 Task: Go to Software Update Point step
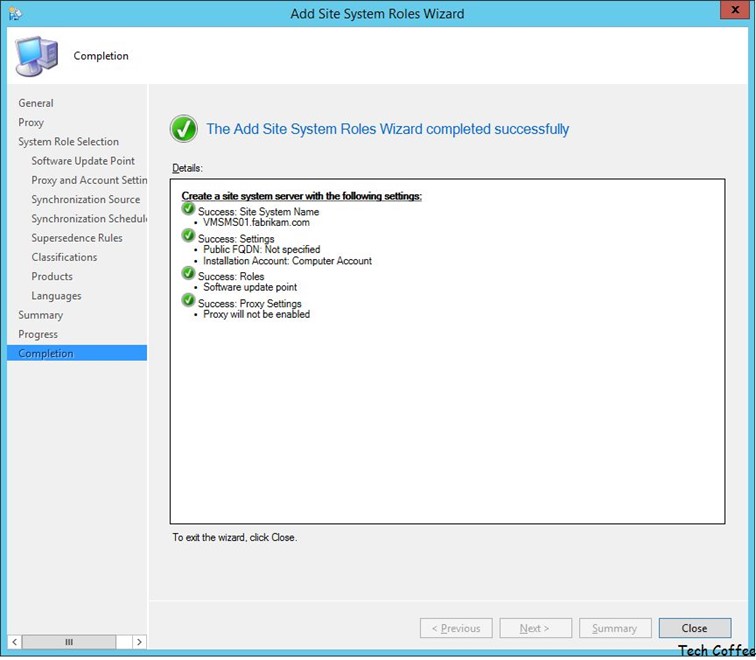tap(83, 161)
